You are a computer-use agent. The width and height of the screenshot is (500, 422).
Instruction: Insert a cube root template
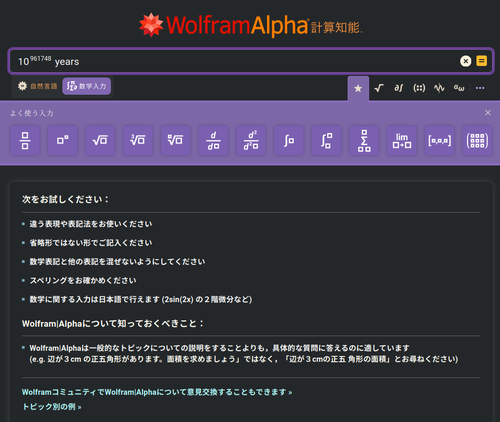click(x=138, y=140)
